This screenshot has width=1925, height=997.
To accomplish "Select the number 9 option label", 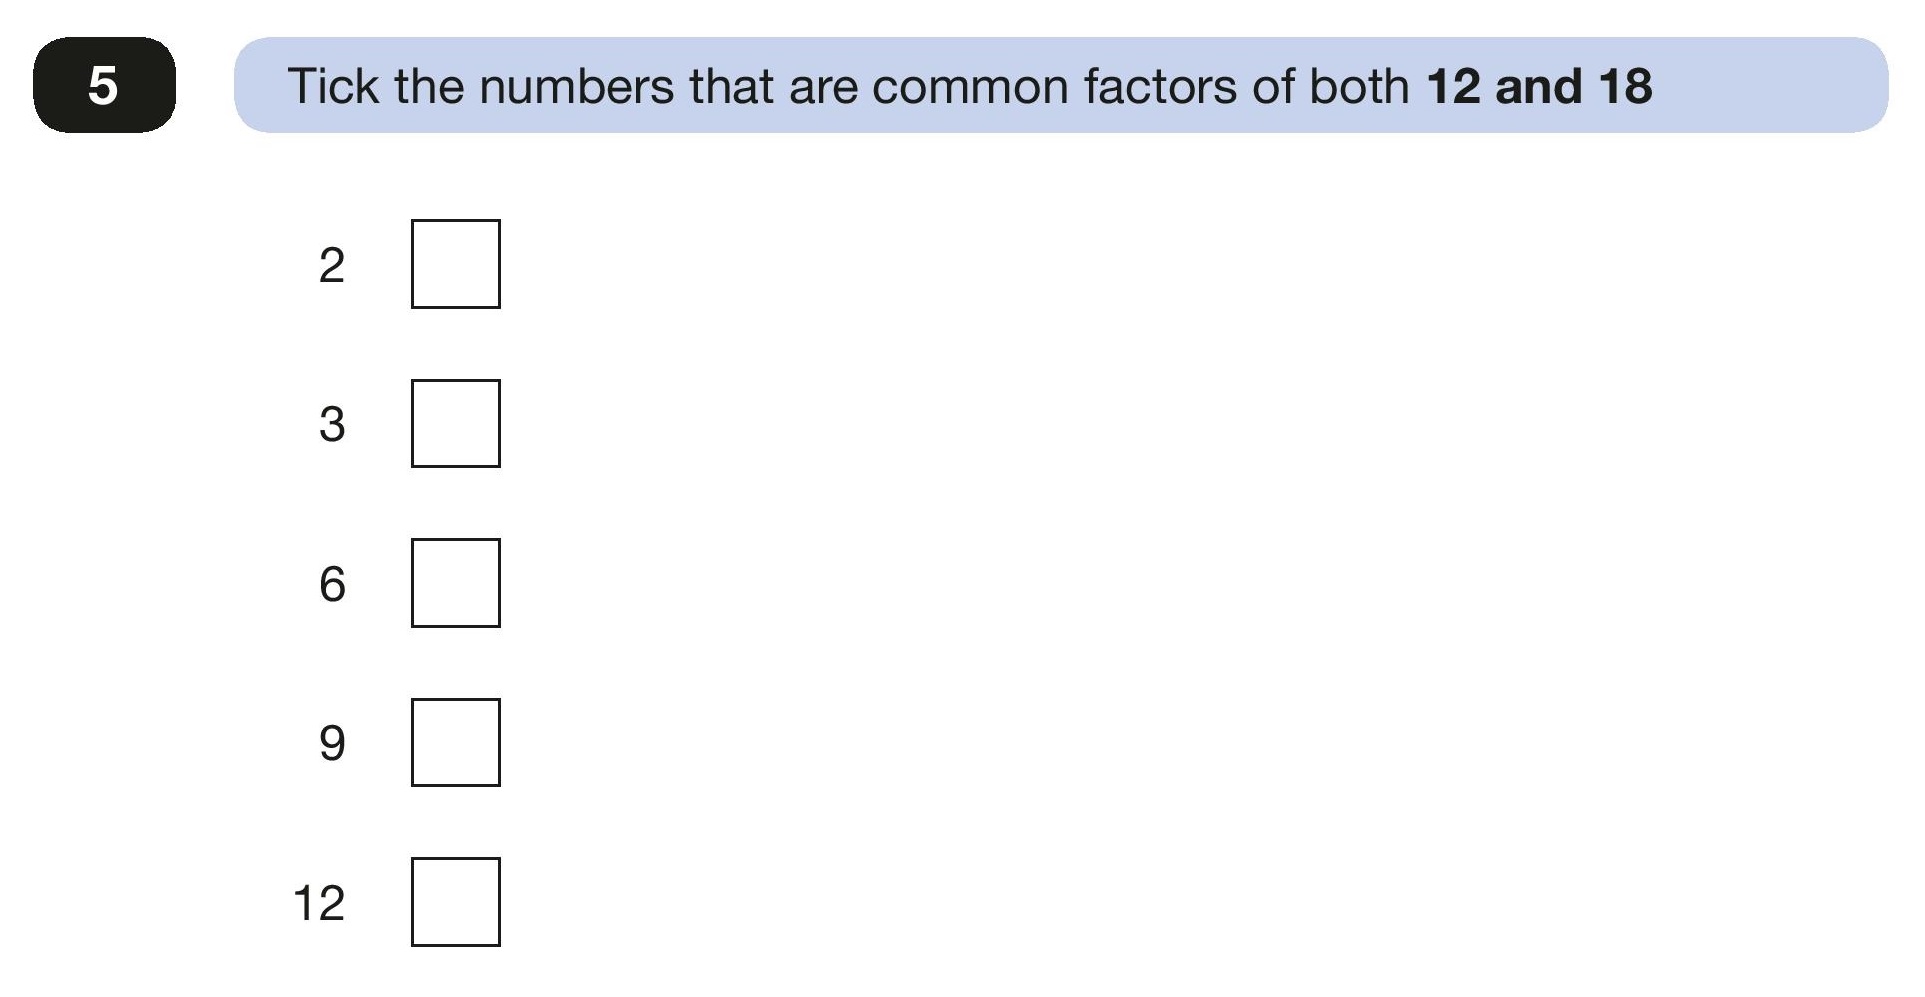I will coord(332,743).
